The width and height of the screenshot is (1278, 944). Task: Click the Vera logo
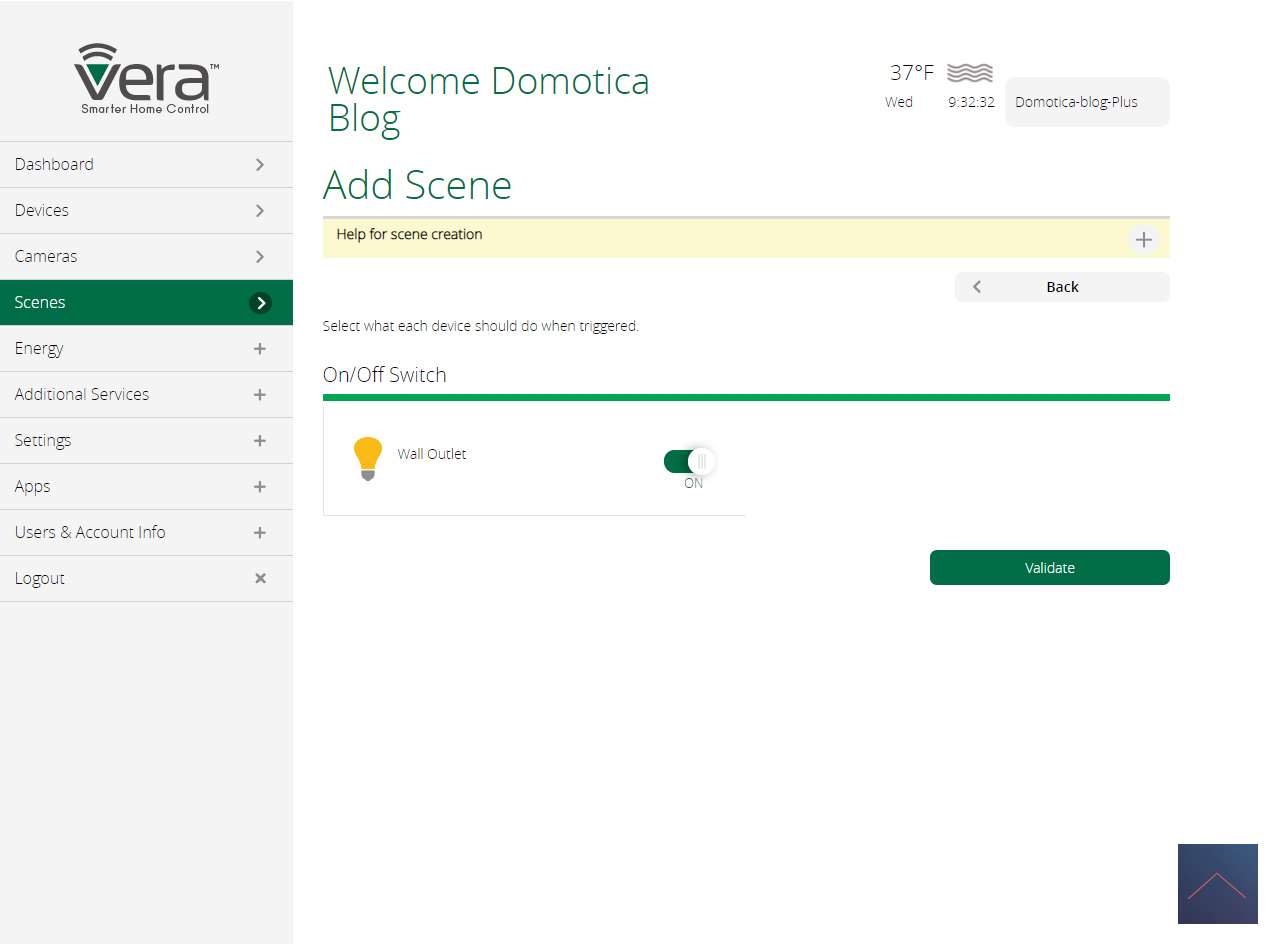(x=146, y=79)
